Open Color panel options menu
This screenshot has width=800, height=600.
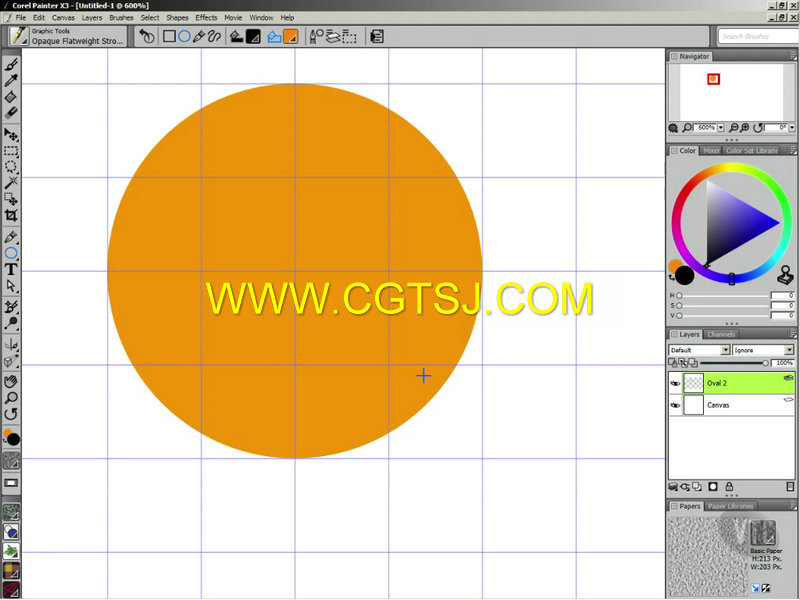[792, 151]
